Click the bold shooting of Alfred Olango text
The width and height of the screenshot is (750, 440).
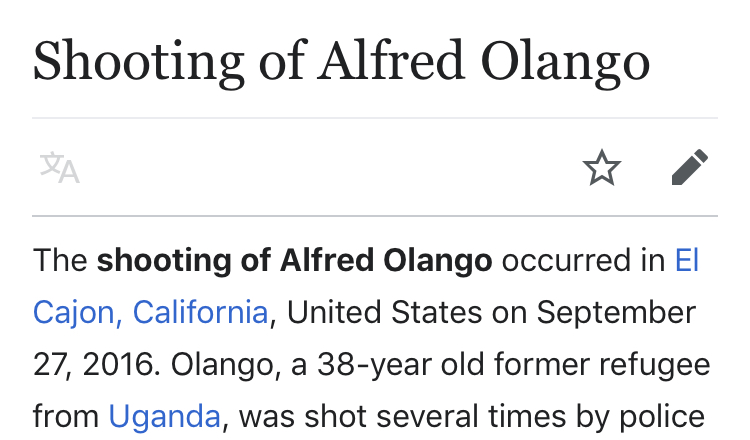tap(294, 261)
